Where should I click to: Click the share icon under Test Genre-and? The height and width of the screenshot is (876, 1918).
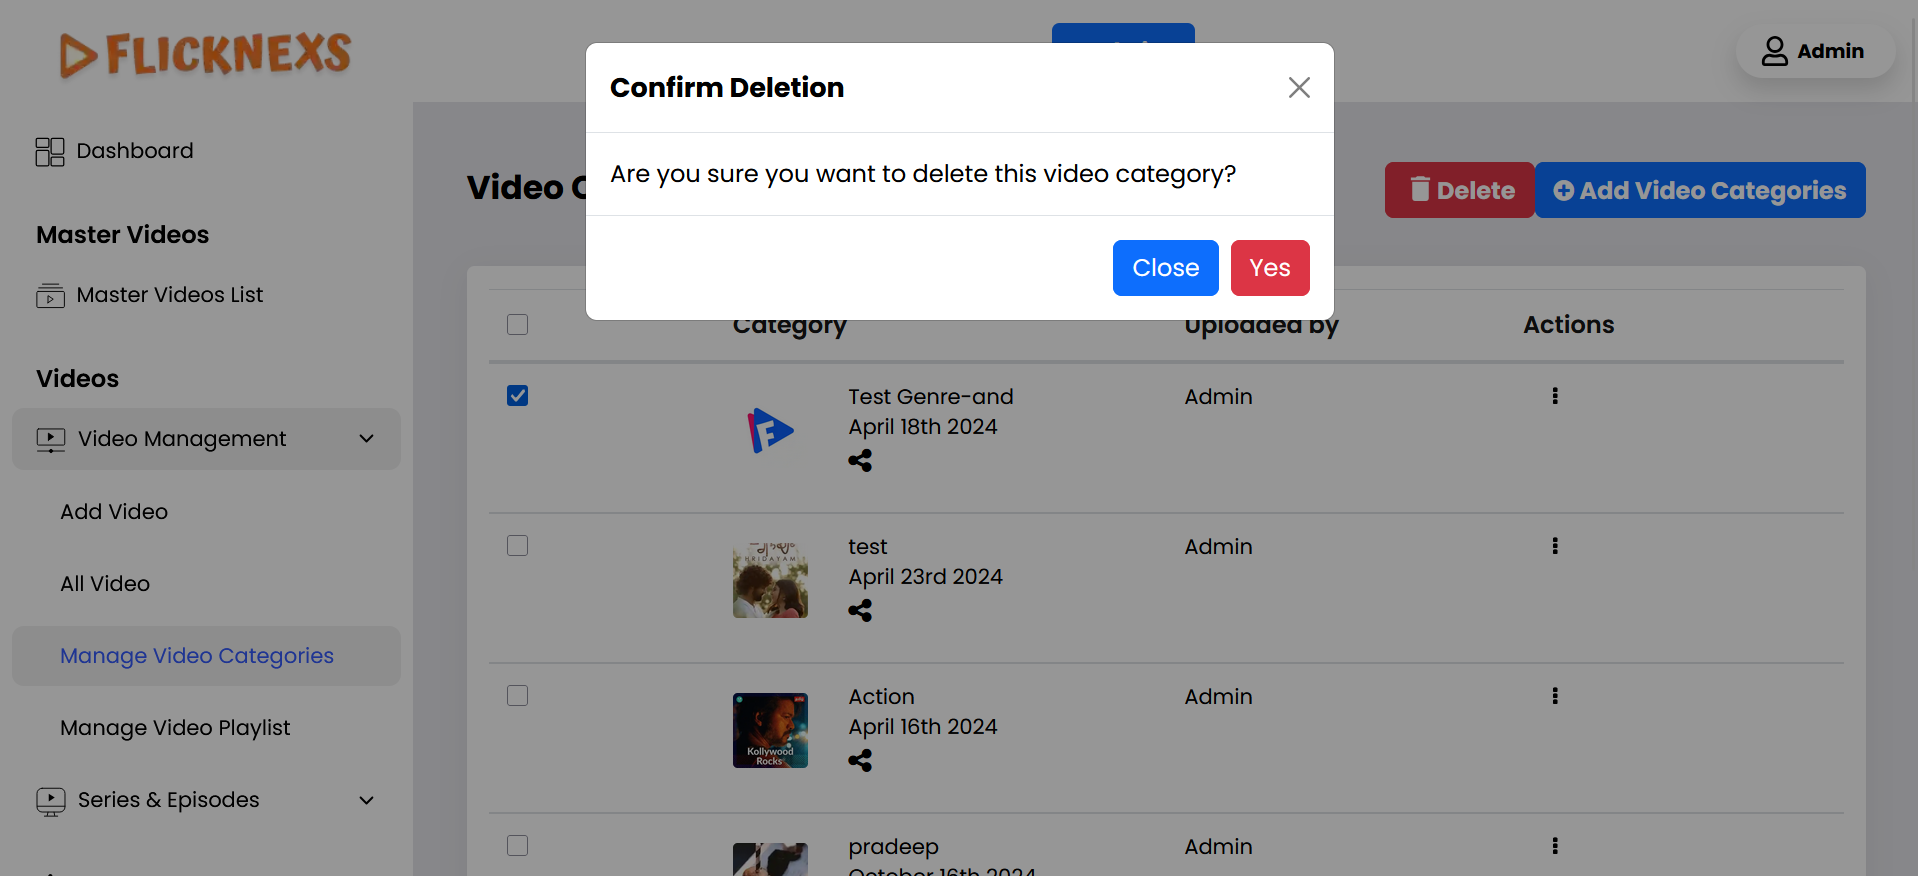(x=860, y=461)
